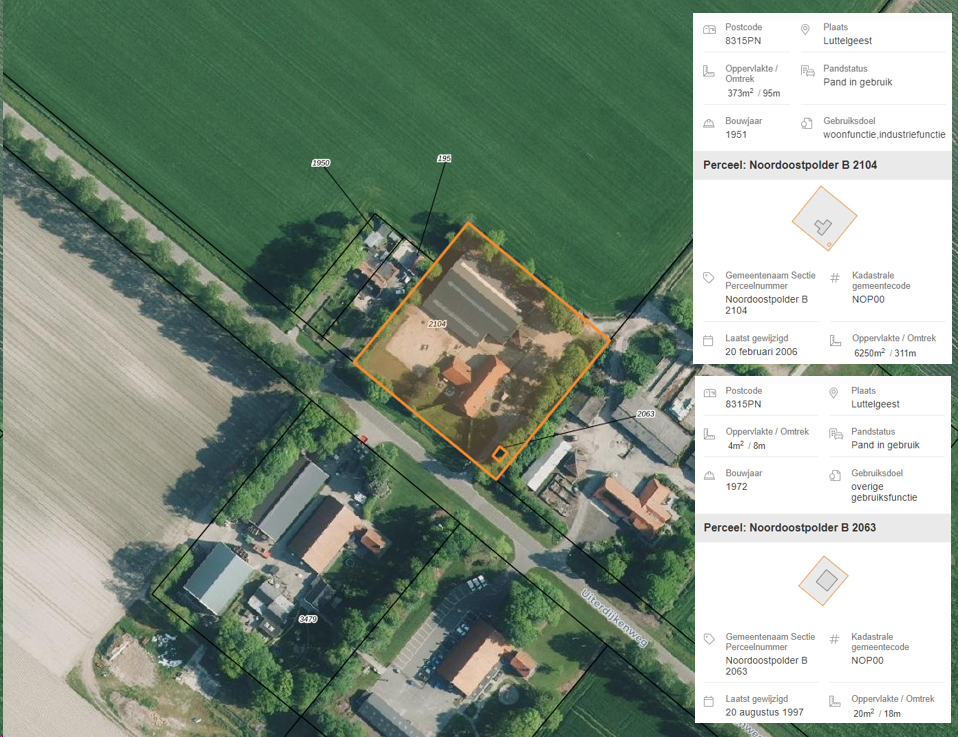The height and width of the screenshot is (737, 958).
Task: Click the date 20 augustus 1997
Action: pos(764,712)
